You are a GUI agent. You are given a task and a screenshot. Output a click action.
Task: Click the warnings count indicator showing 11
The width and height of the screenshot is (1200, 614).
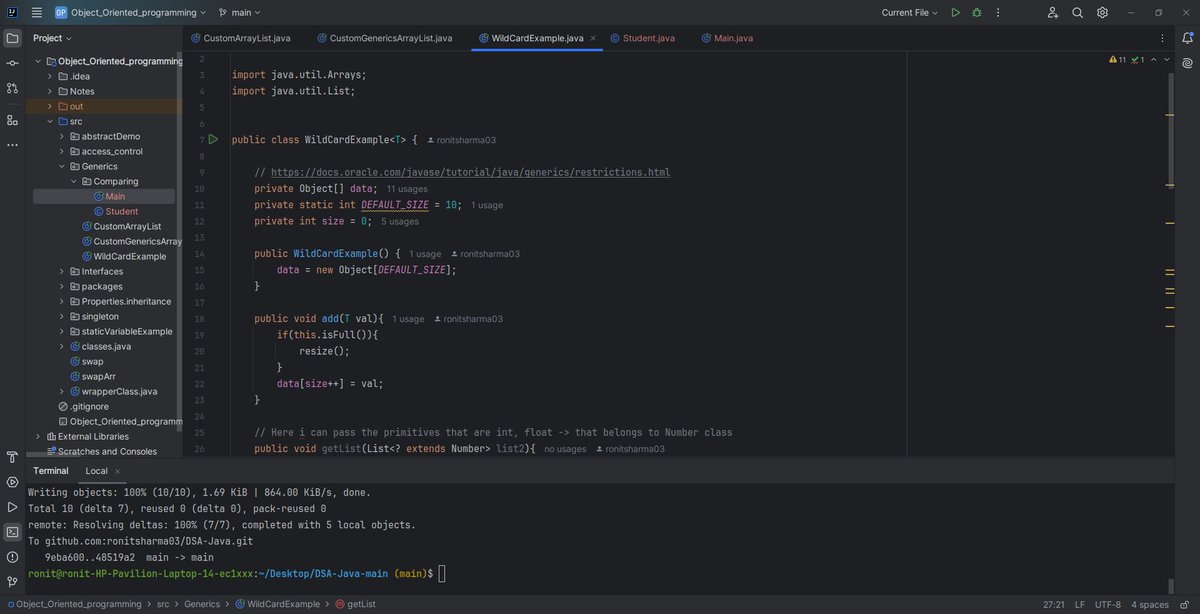coord(1118,60)
